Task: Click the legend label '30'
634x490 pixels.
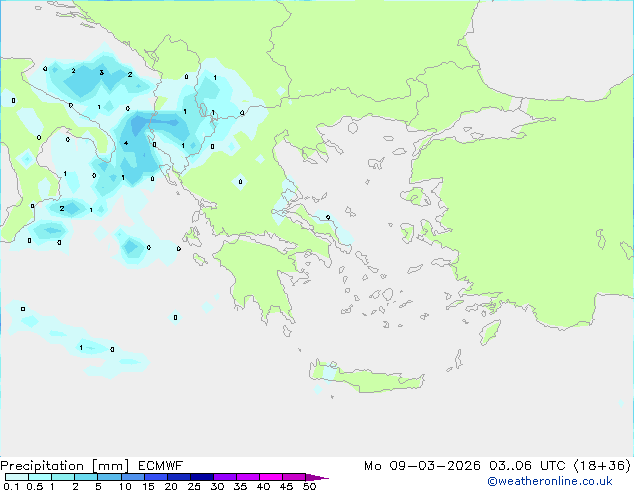Action: [218, 486]
